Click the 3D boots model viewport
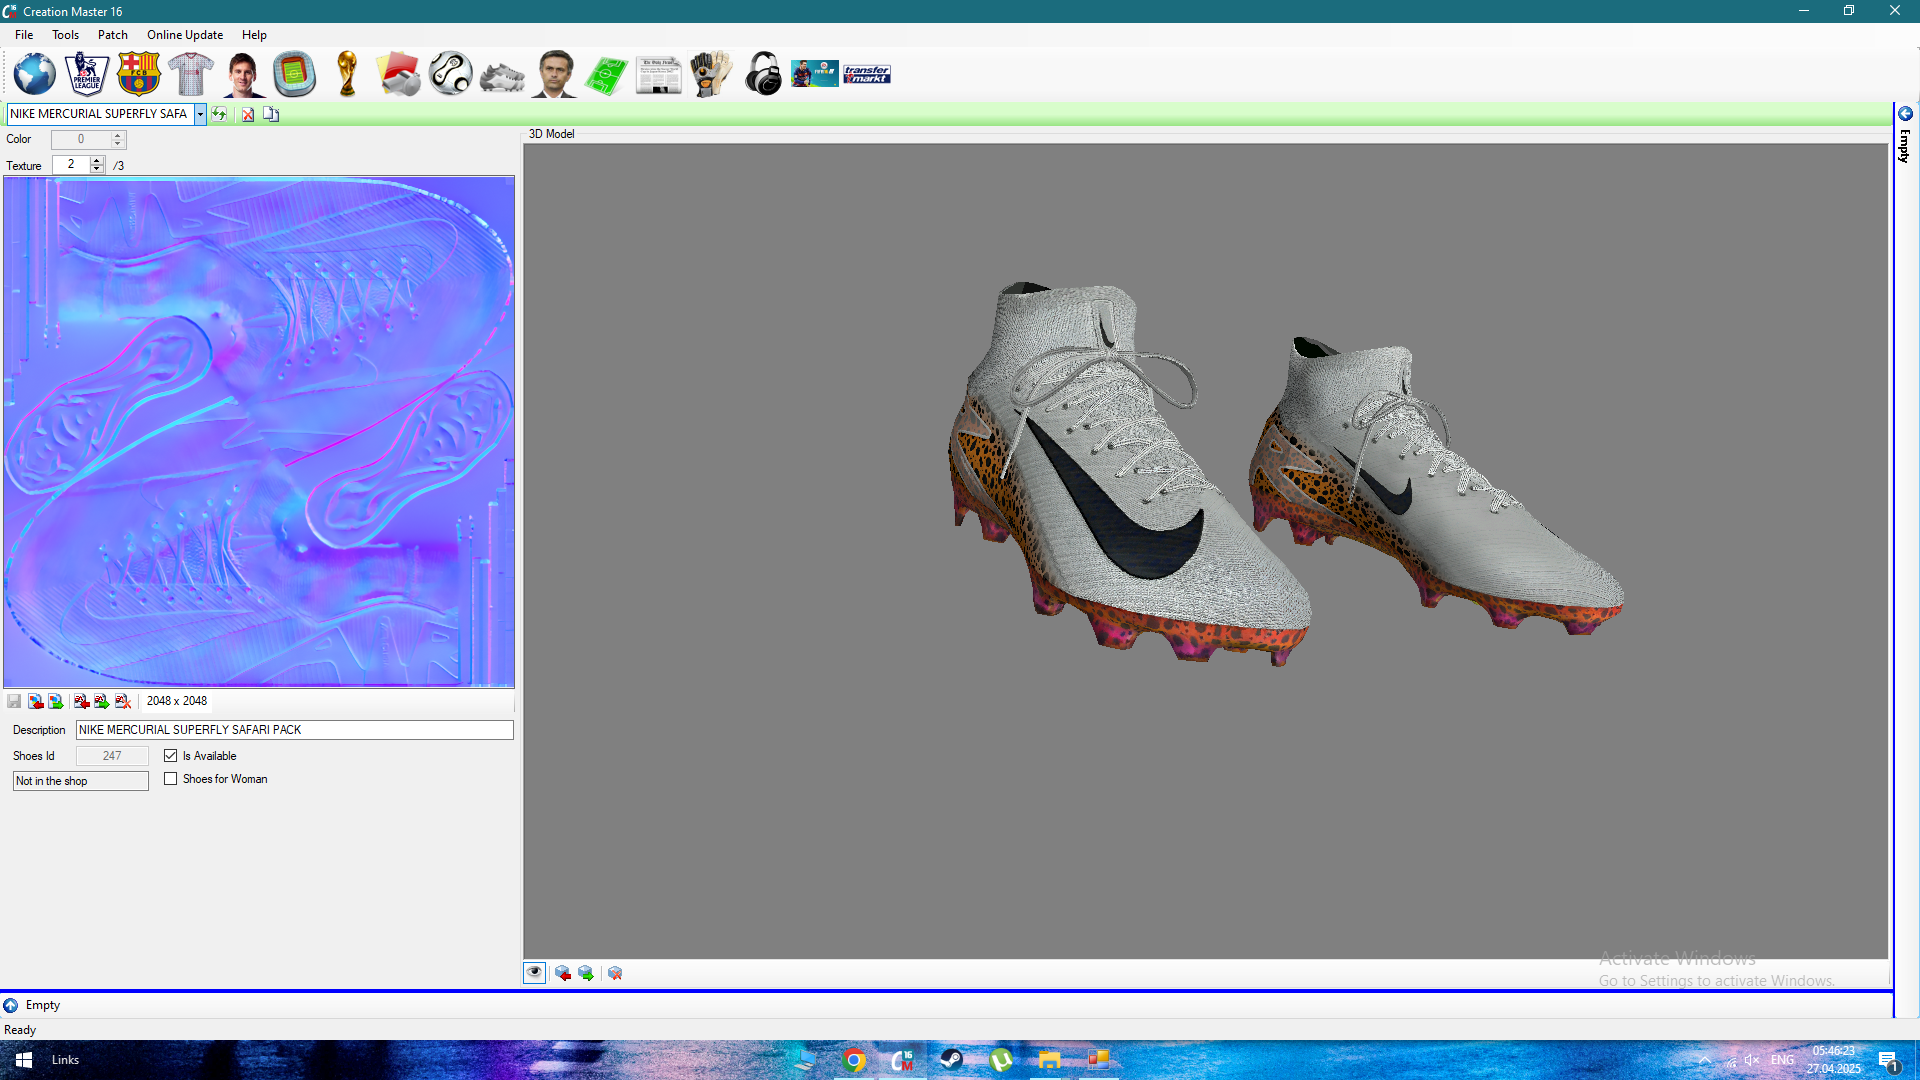1920x1080 pixels. click(x=1206, y=551)
